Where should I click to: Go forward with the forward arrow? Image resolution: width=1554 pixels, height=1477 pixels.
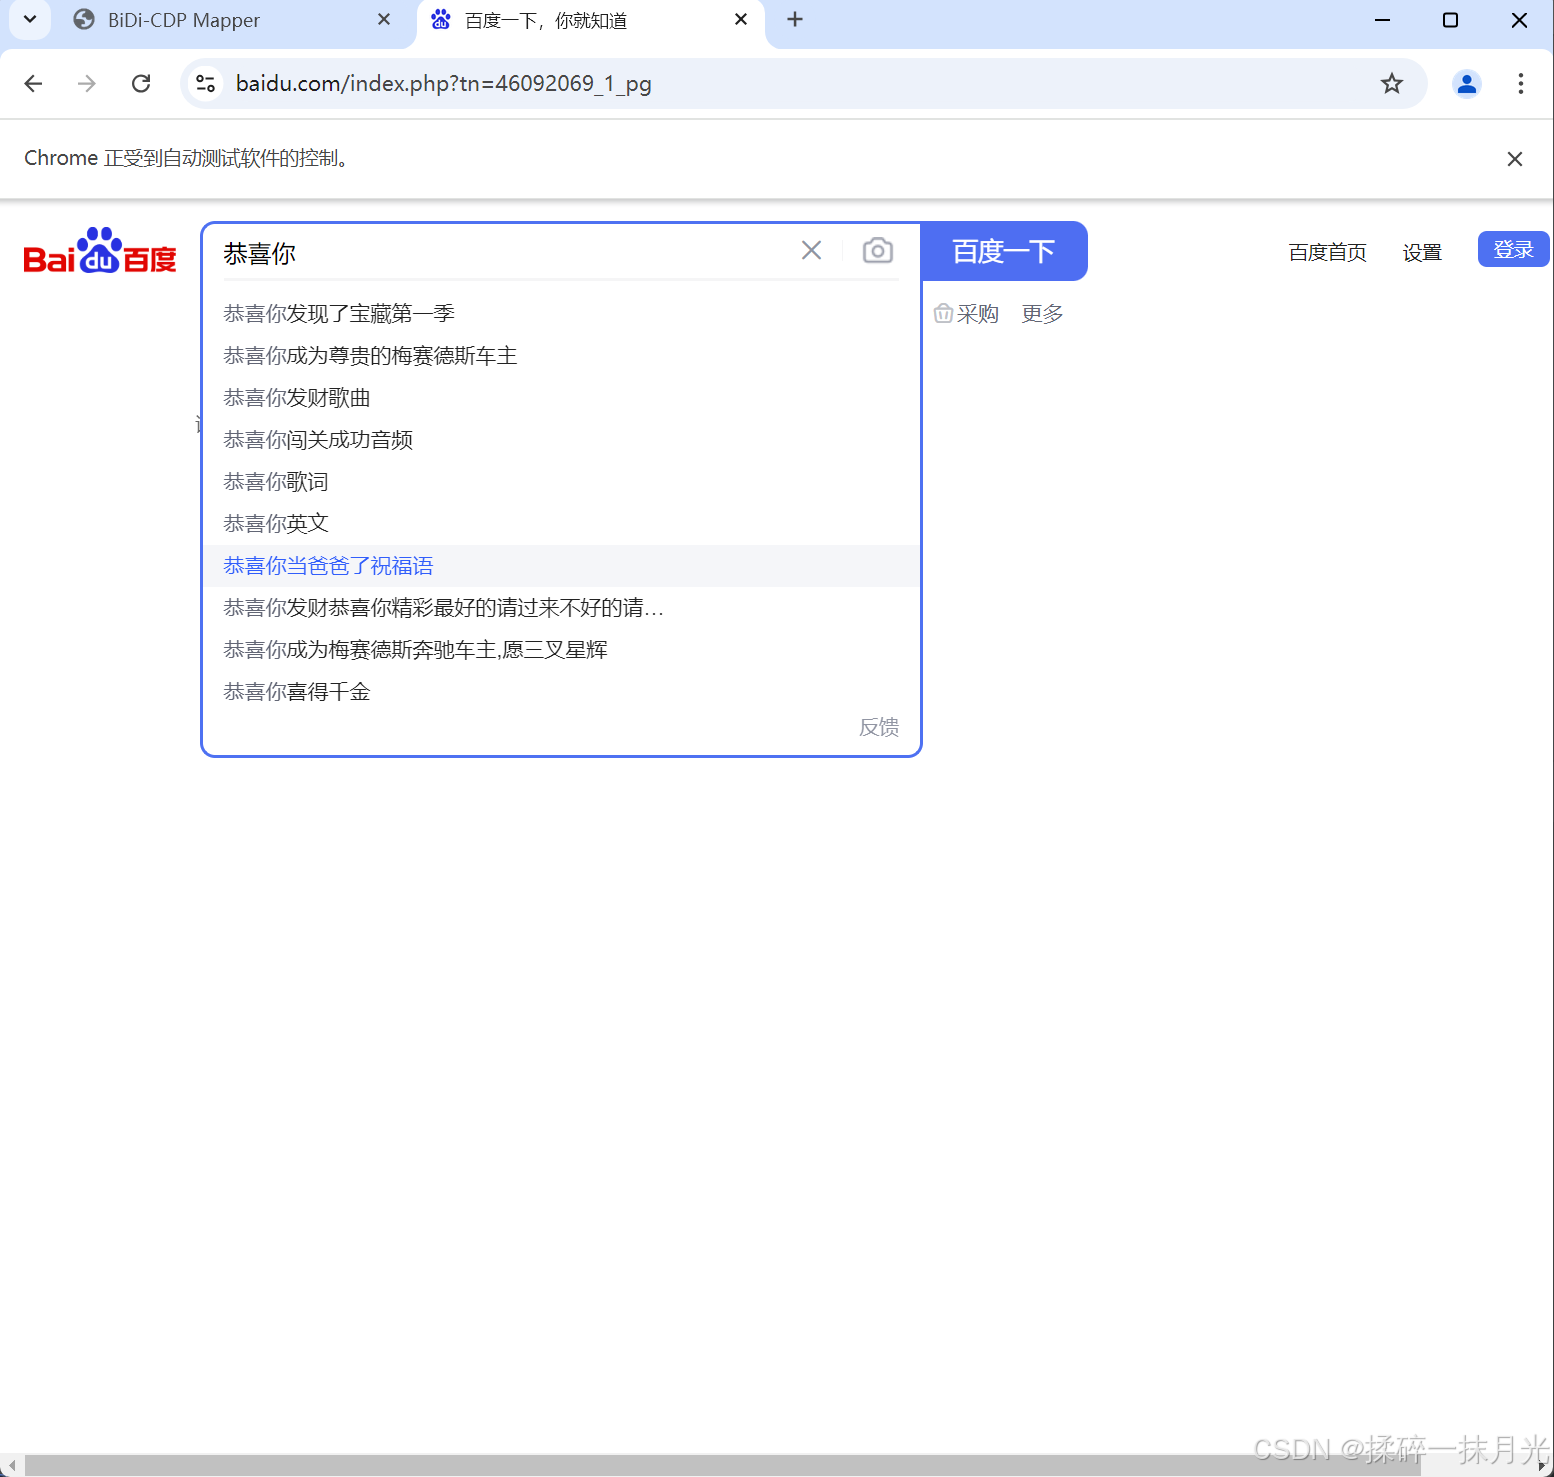pyautogui.click(x=87, y=83)
